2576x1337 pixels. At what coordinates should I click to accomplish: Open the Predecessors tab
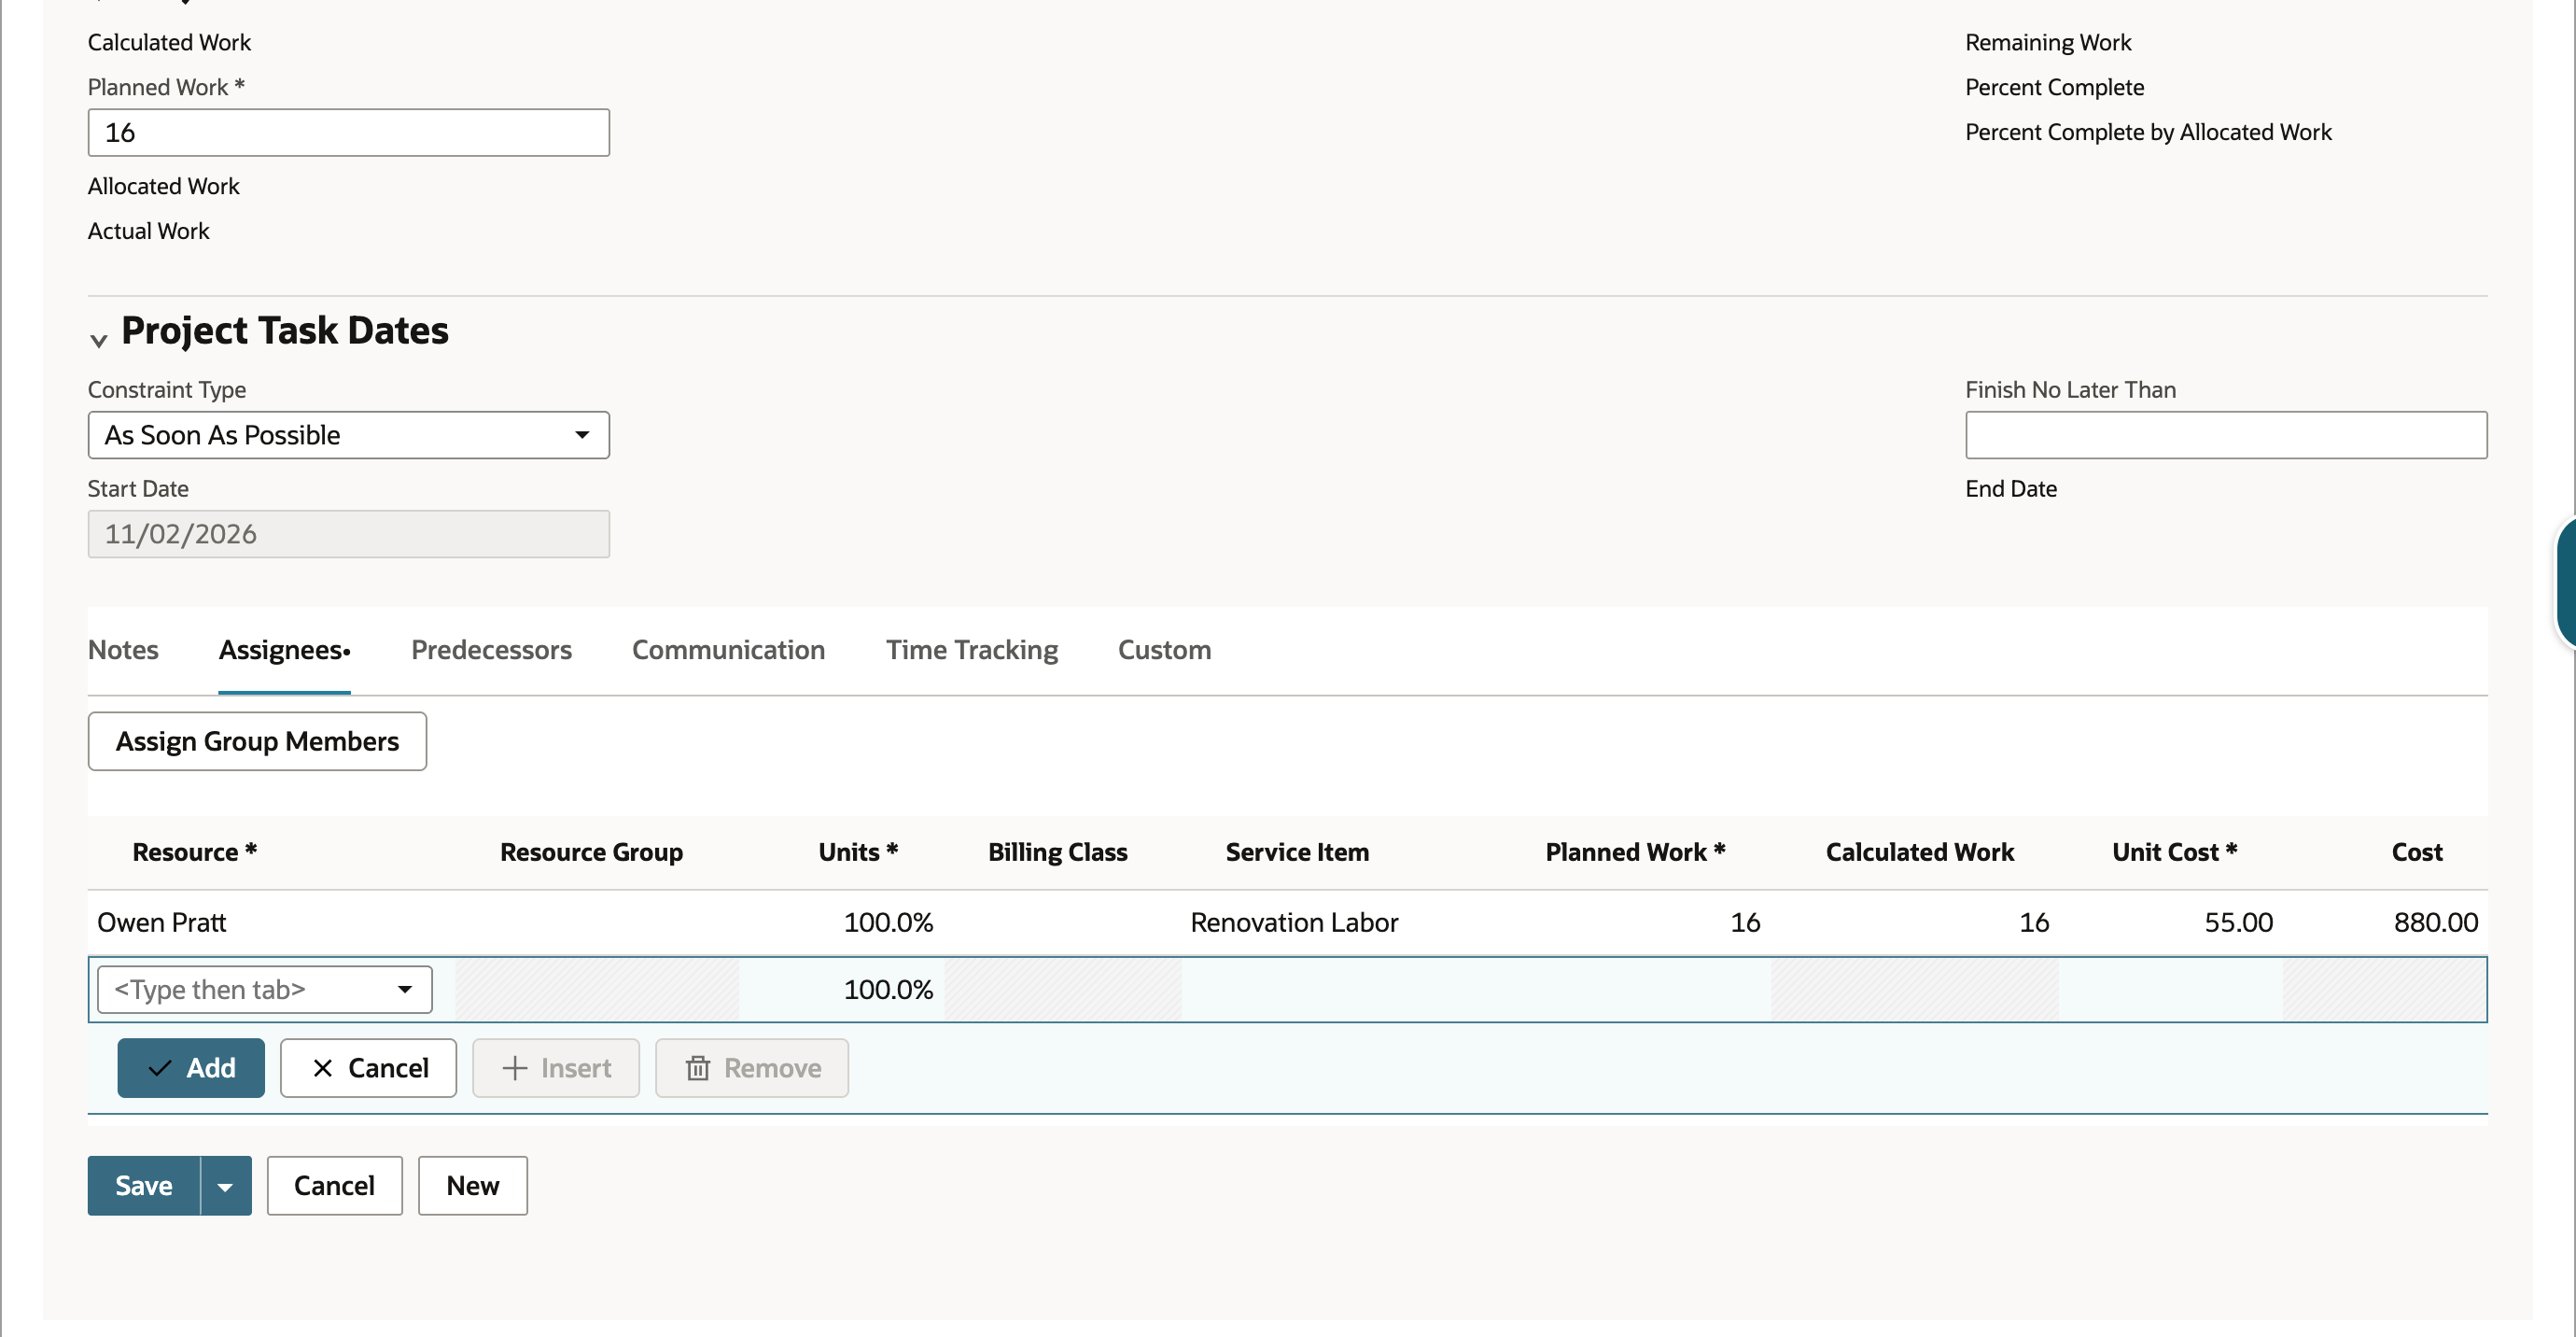(491, 650)
